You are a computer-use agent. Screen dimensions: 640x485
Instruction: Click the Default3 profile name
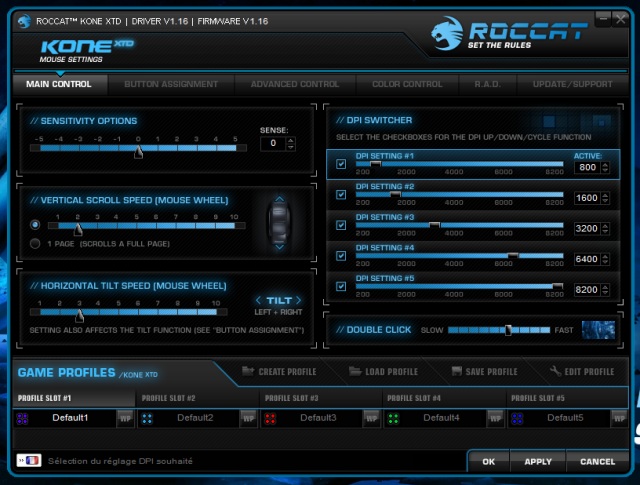(x=318, y=418)
